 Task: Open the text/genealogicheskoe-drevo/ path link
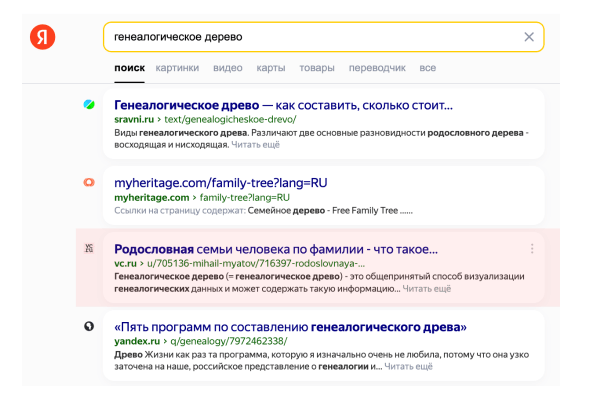coord(230,119)
